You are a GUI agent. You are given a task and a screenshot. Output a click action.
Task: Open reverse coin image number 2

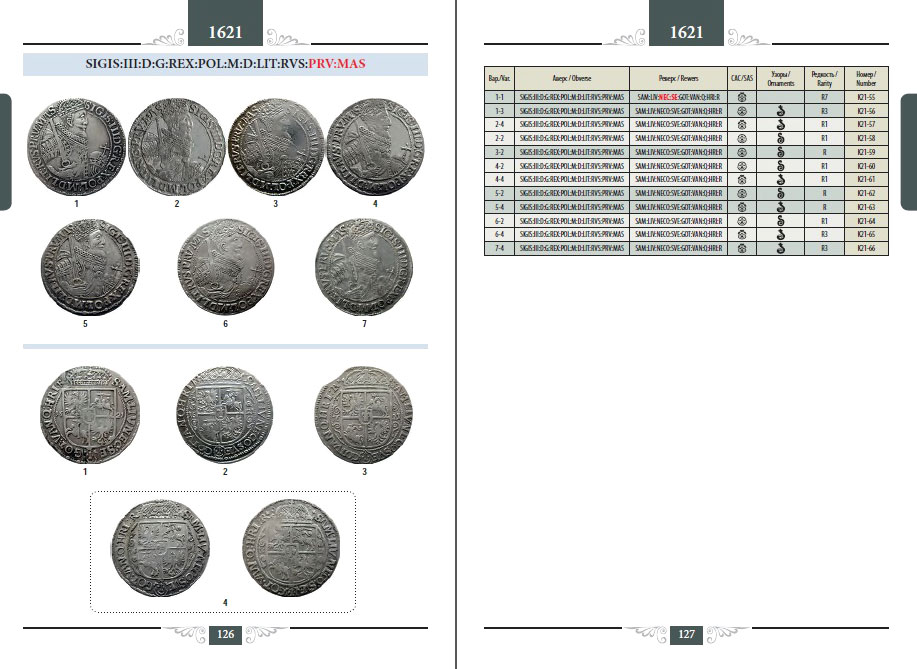[x=226, y=416]
